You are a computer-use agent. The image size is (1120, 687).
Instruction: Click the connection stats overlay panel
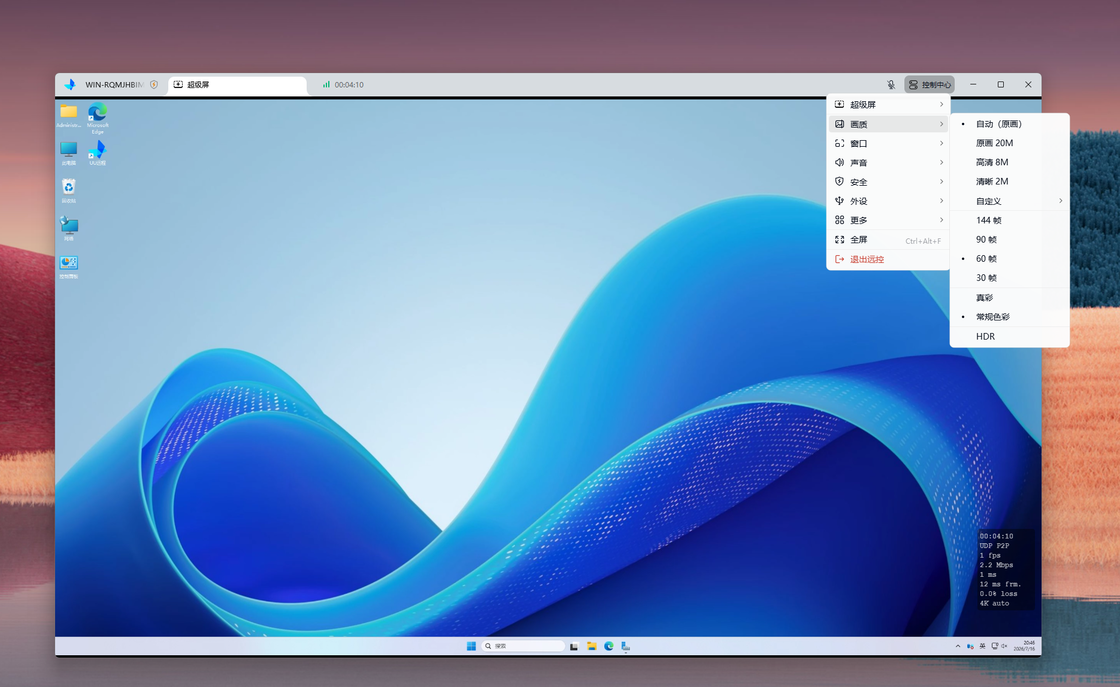(1006, 569)
